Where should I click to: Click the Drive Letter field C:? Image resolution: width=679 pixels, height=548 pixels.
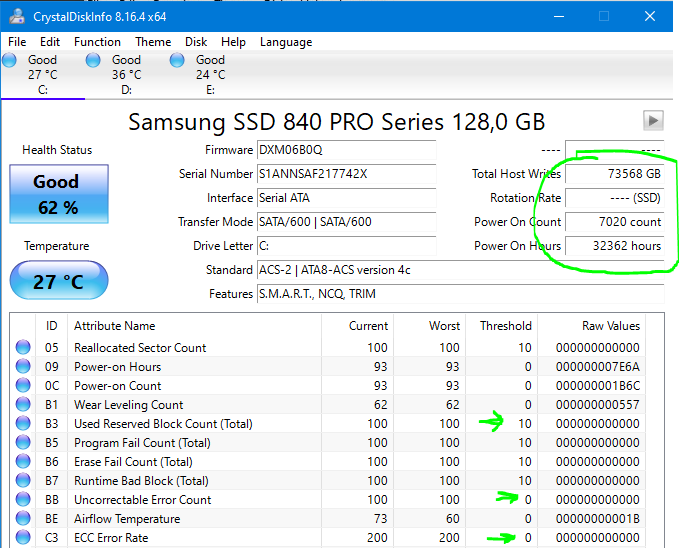pyautogui.click(x=346, y=246)
